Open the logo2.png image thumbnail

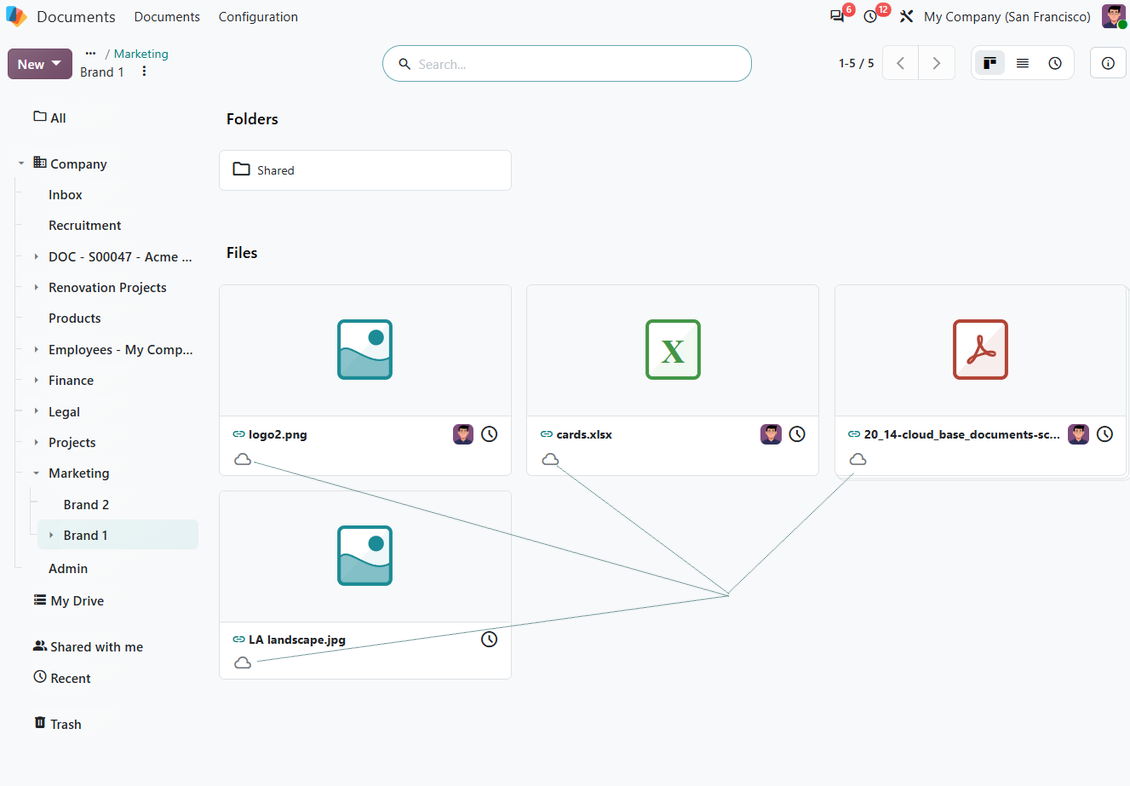point(365,349)
